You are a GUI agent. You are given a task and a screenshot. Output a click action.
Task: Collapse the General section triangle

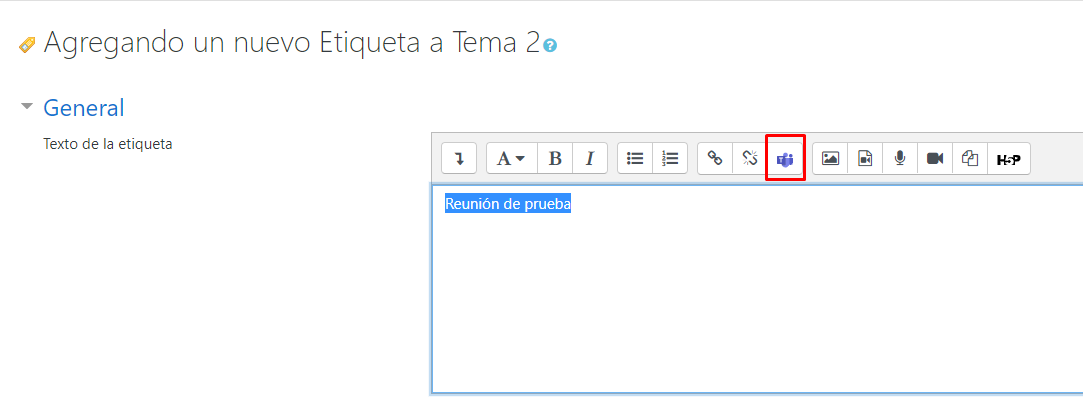coord(27,106)
